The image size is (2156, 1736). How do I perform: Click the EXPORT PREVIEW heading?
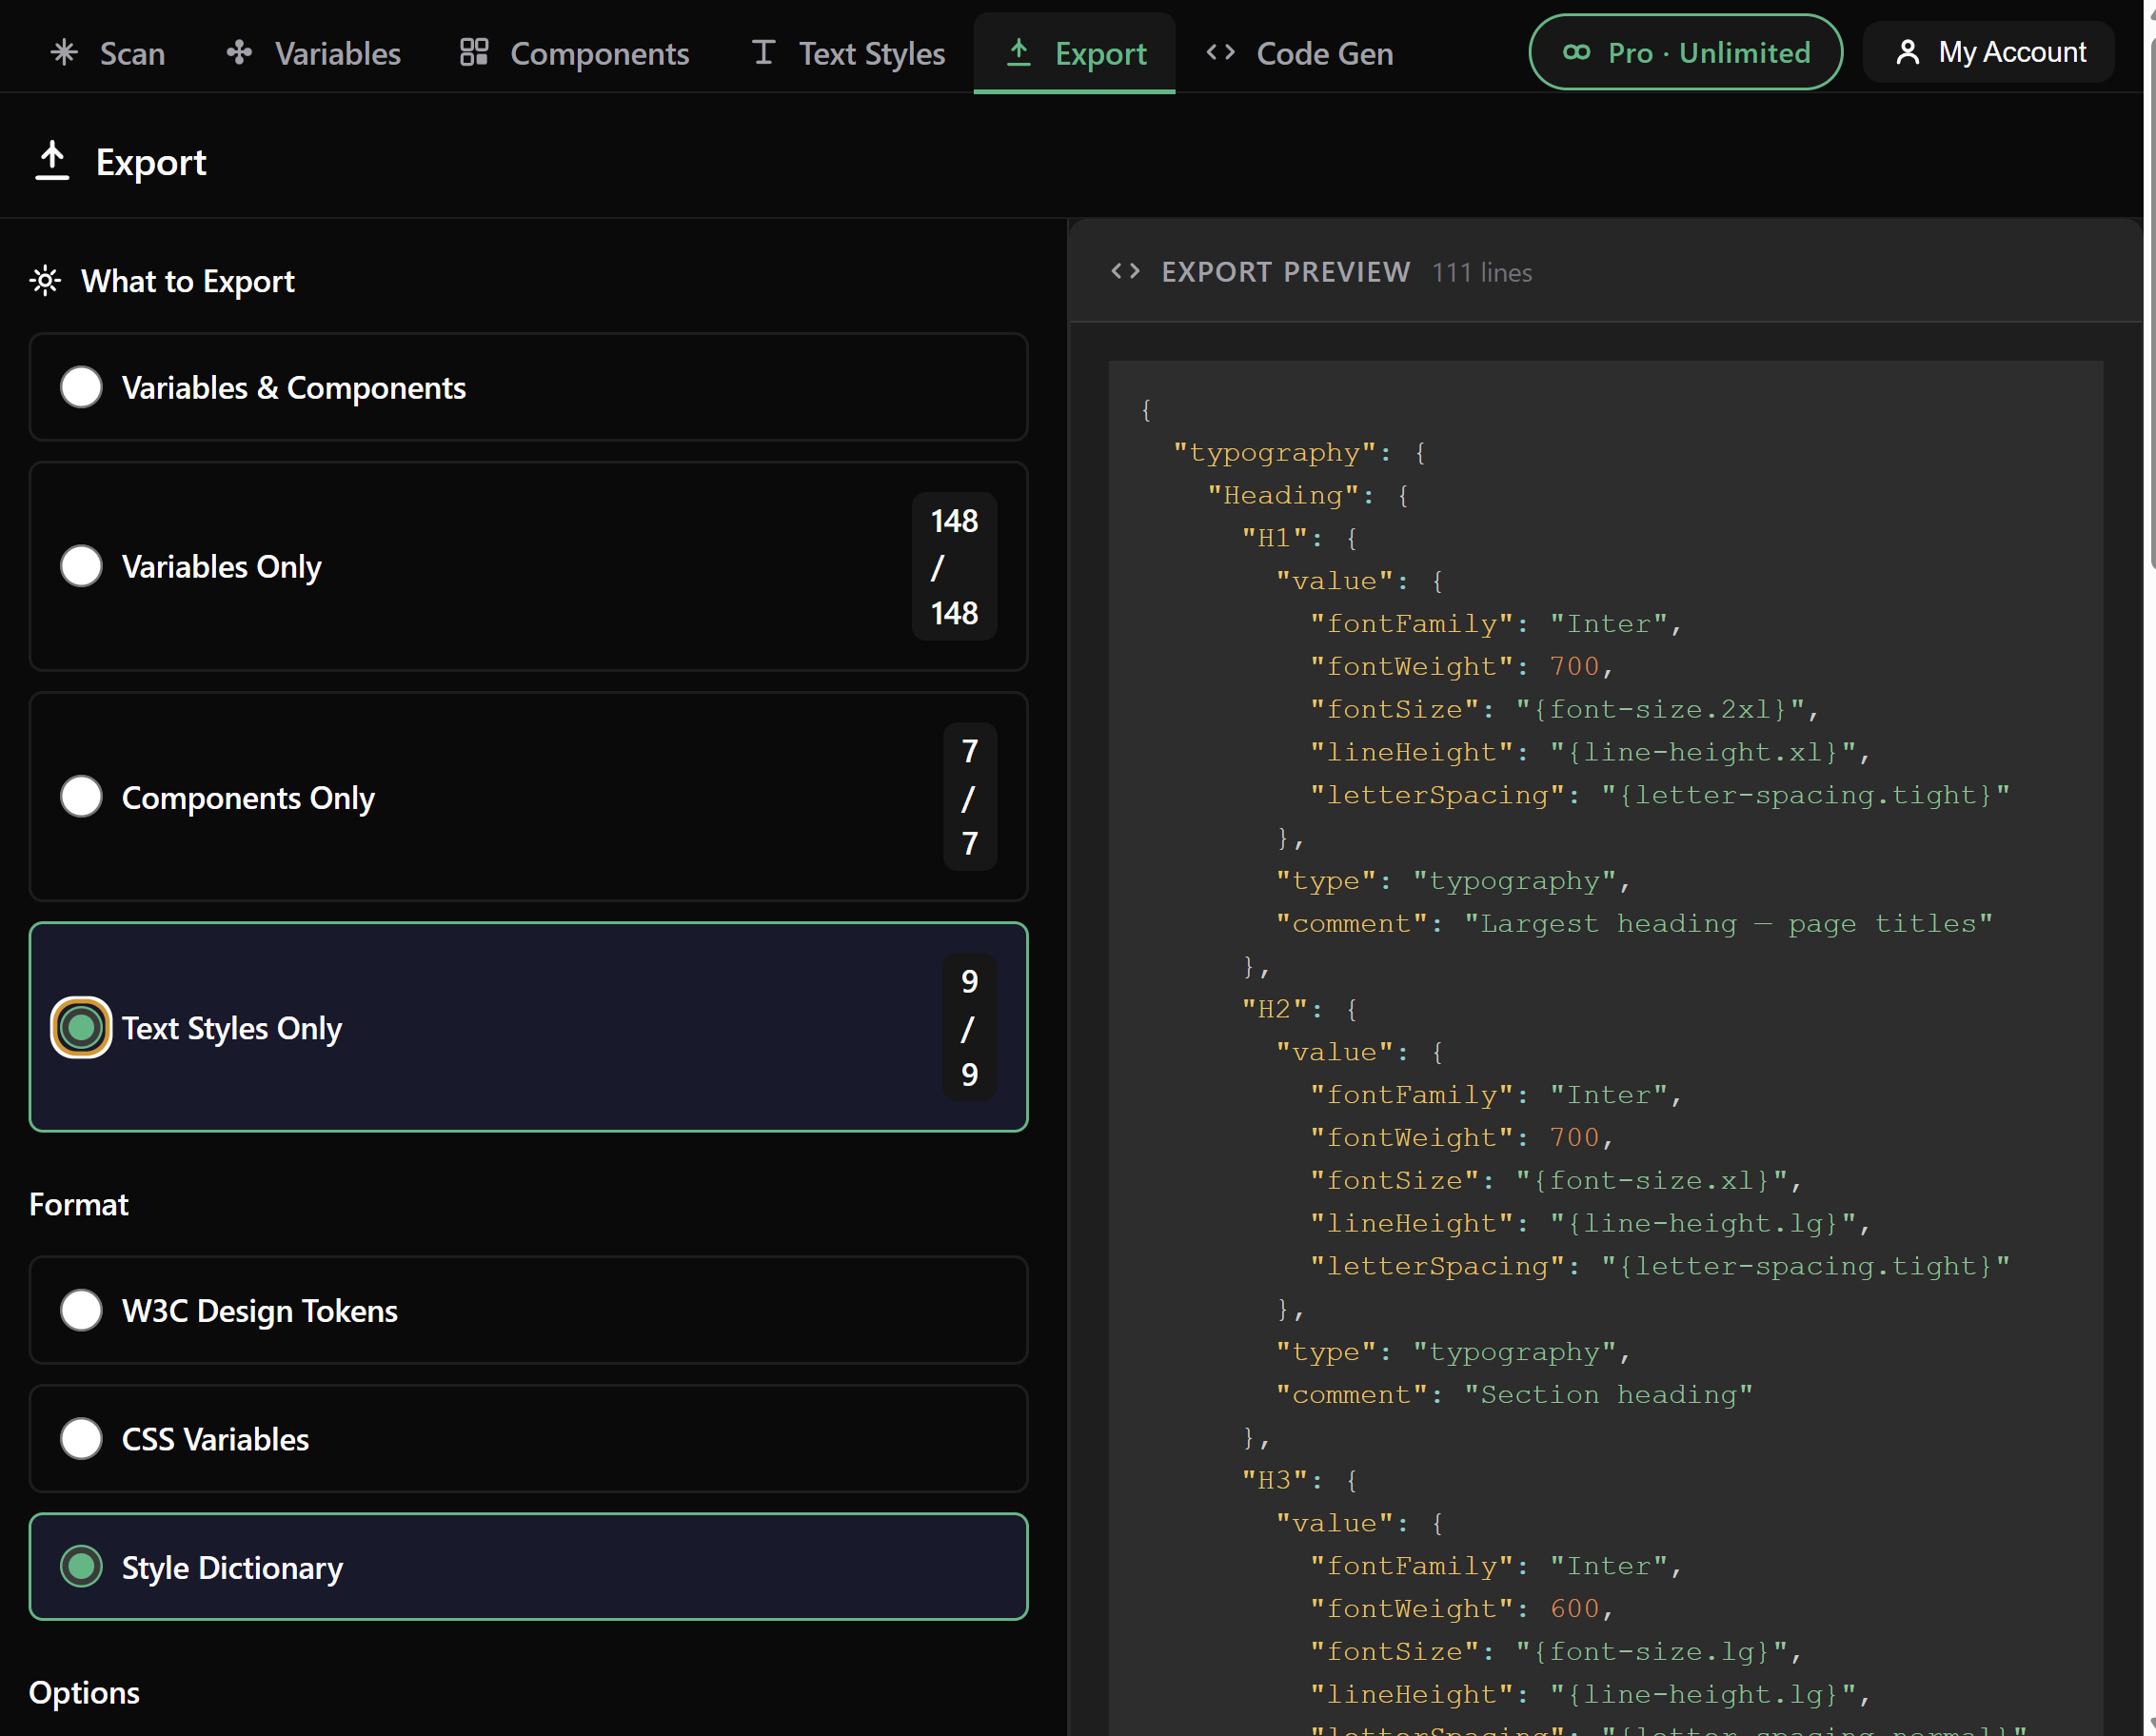click(x=1286, y=272)
